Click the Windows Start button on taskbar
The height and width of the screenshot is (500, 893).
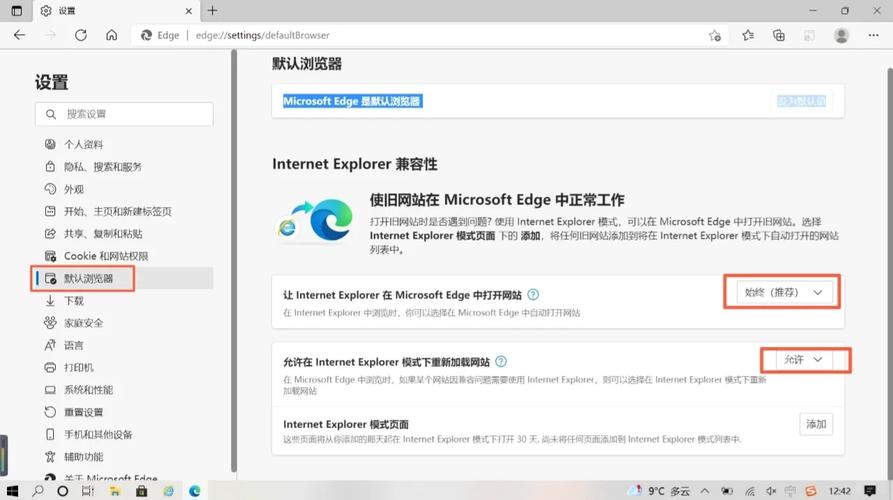click(x=12, y=491)
